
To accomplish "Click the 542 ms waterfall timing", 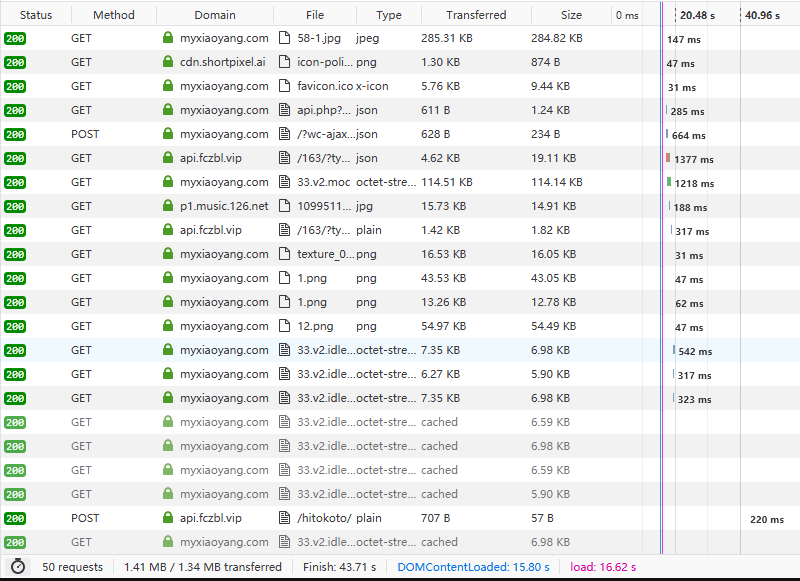I will pos(695,351).
